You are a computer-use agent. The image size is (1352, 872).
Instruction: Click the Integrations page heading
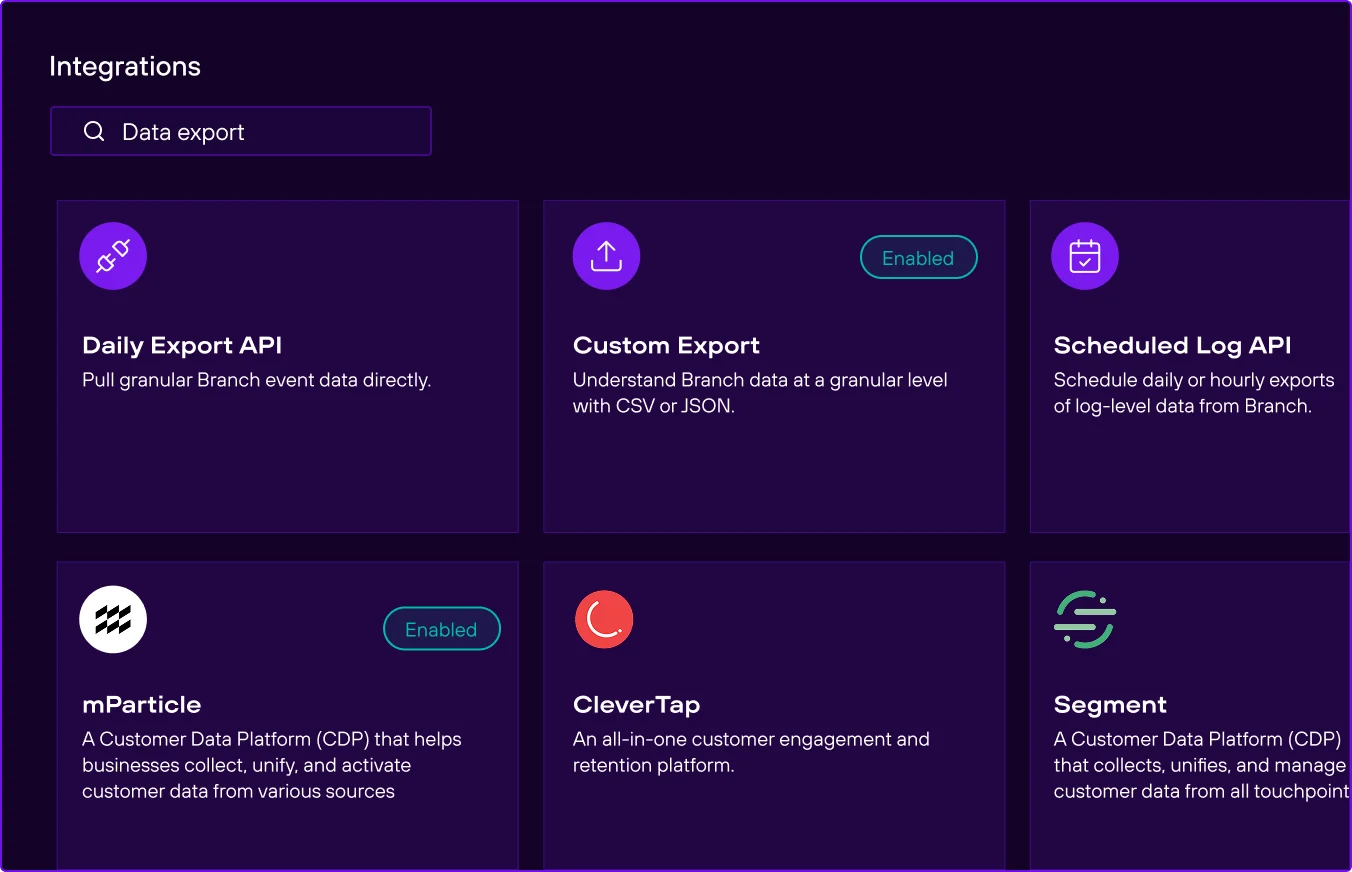[x=124, y=66]
